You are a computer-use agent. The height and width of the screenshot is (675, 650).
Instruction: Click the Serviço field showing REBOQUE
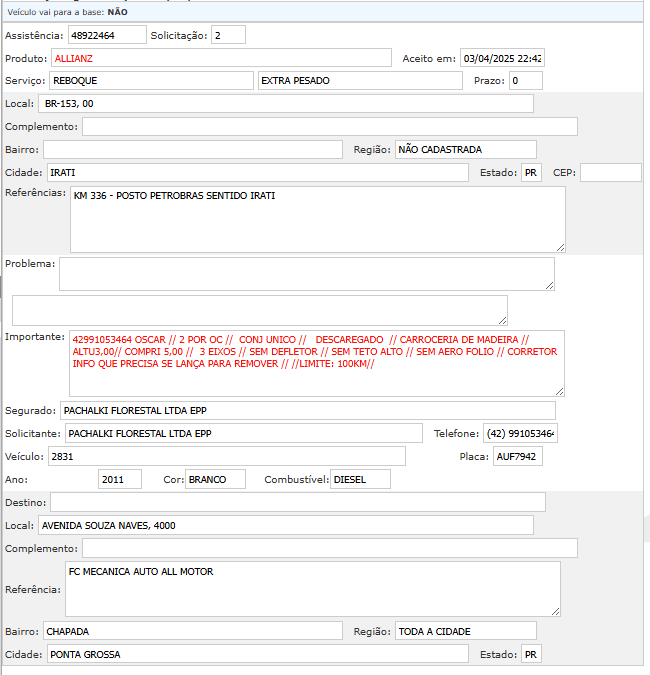point(152,81)
